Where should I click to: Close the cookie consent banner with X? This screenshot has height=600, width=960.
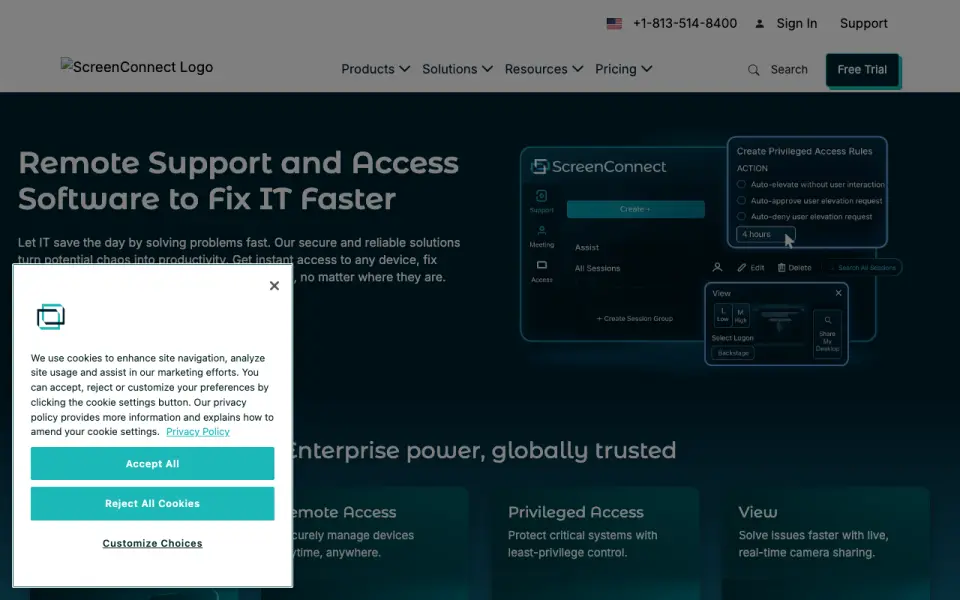tap(274, 285)
